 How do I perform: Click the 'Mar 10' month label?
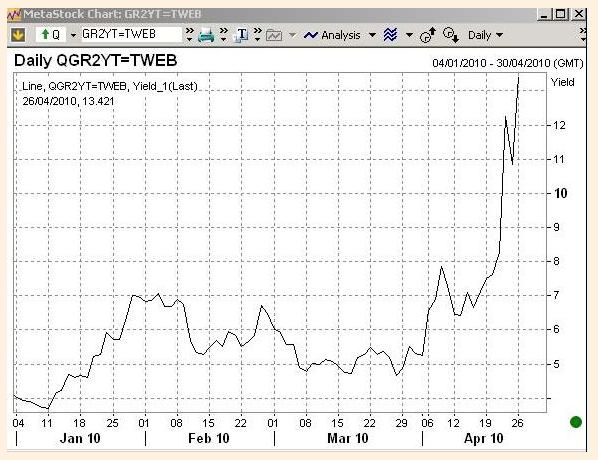point(348,438)
